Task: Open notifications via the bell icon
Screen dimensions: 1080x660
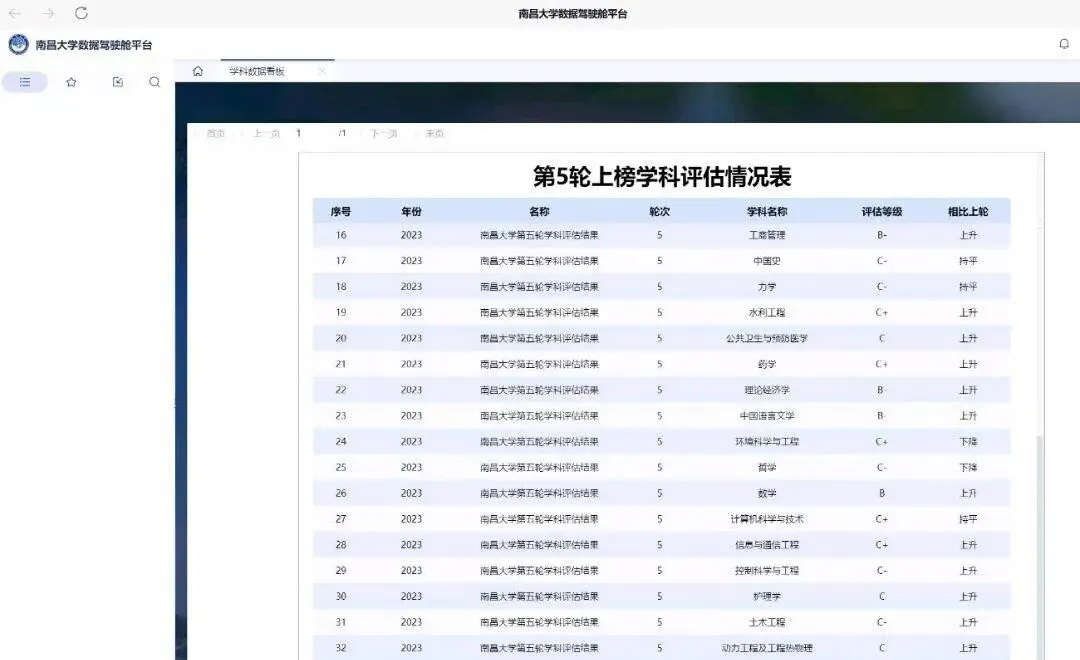Action: pyautogui.click(x=1064, y=44)
